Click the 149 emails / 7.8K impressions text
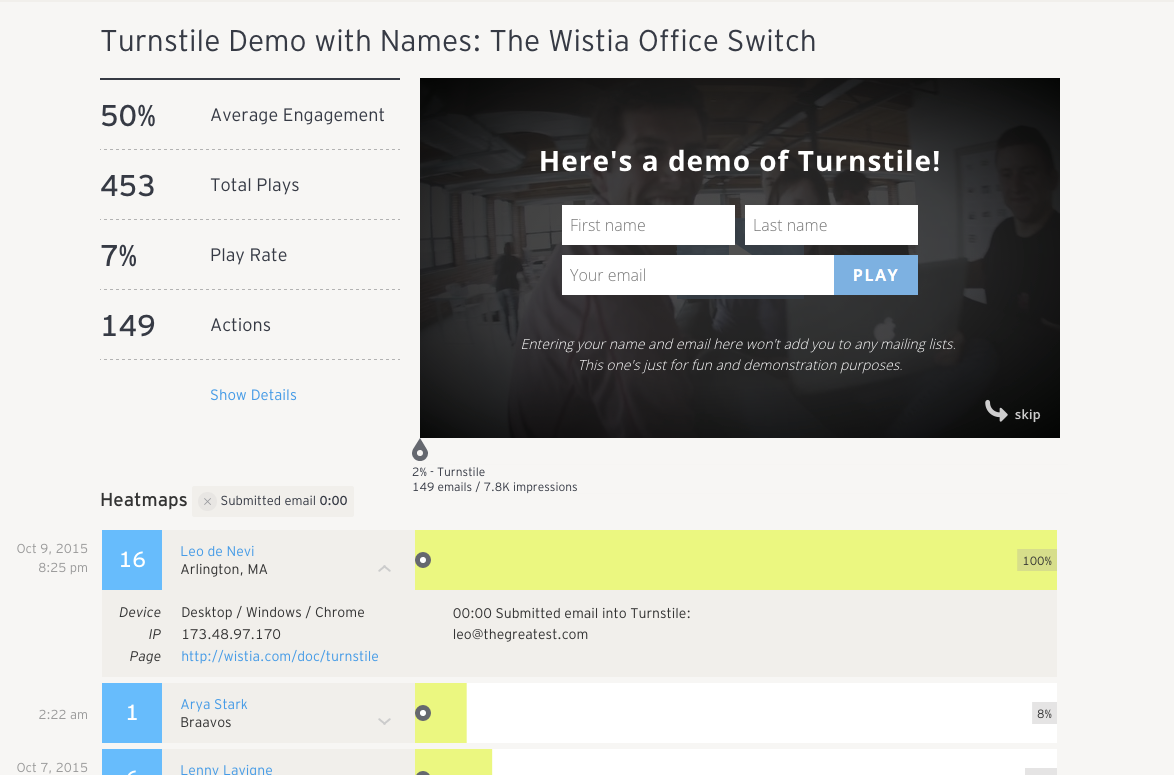 tap(495, 487)
